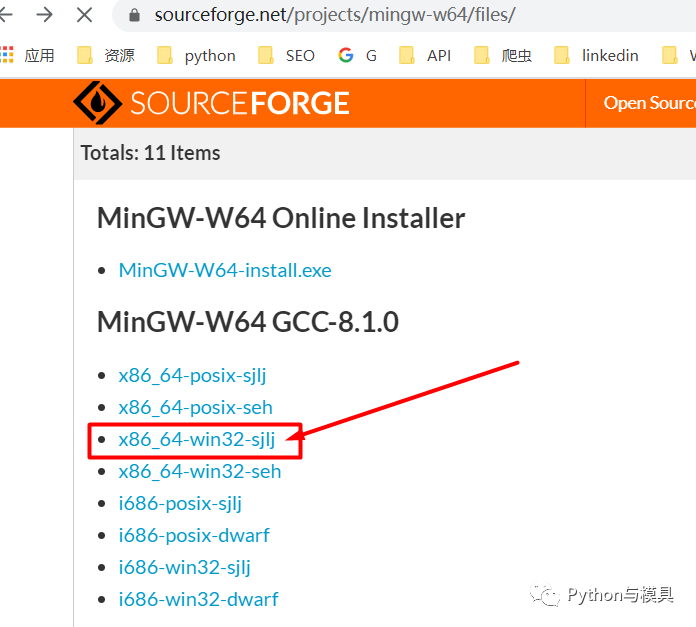Open the i686-win32-dwarf link

pyautogui.click(x=198, y=599)
